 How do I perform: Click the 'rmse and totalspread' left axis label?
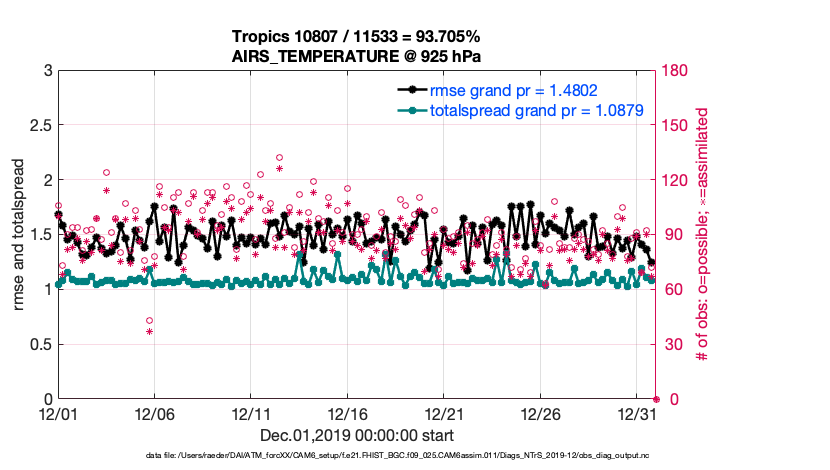pos(19,235)
